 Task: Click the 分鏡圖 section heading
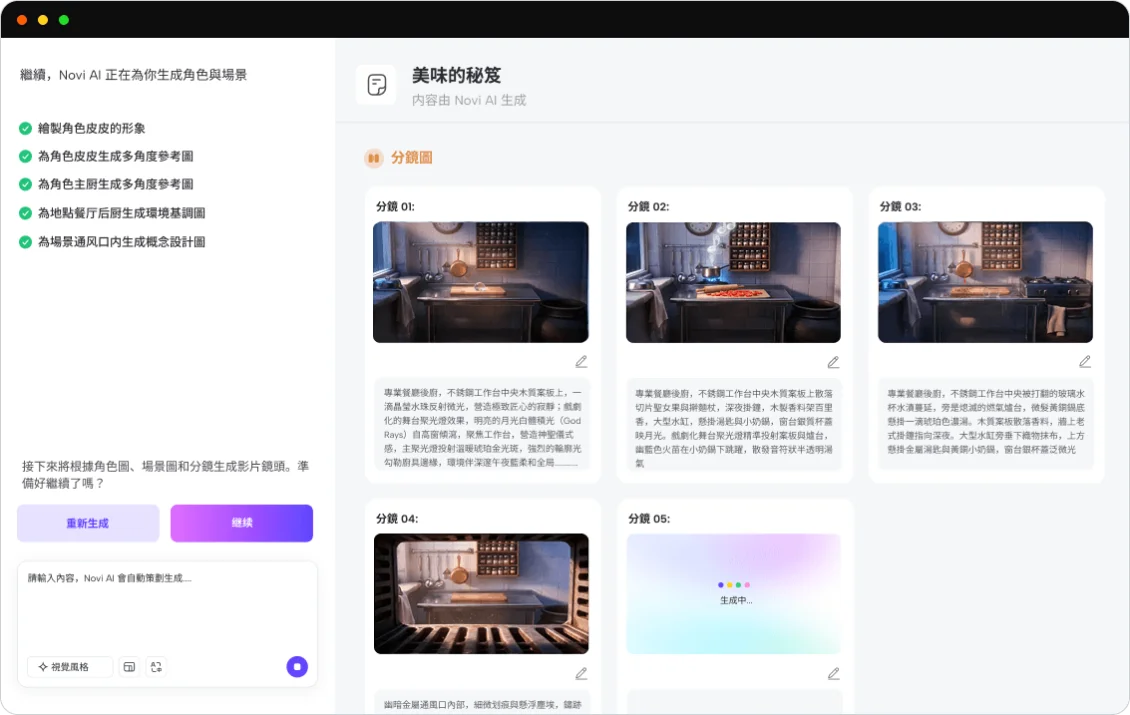click(x=411, y=158)
